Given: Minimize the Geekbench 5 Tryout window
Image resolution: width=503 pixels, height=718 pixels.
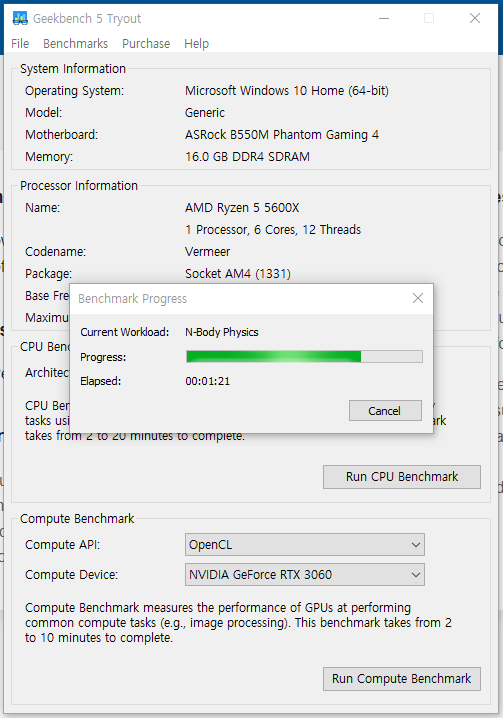Looking at the screenshot, I should (x=384, y=18).
